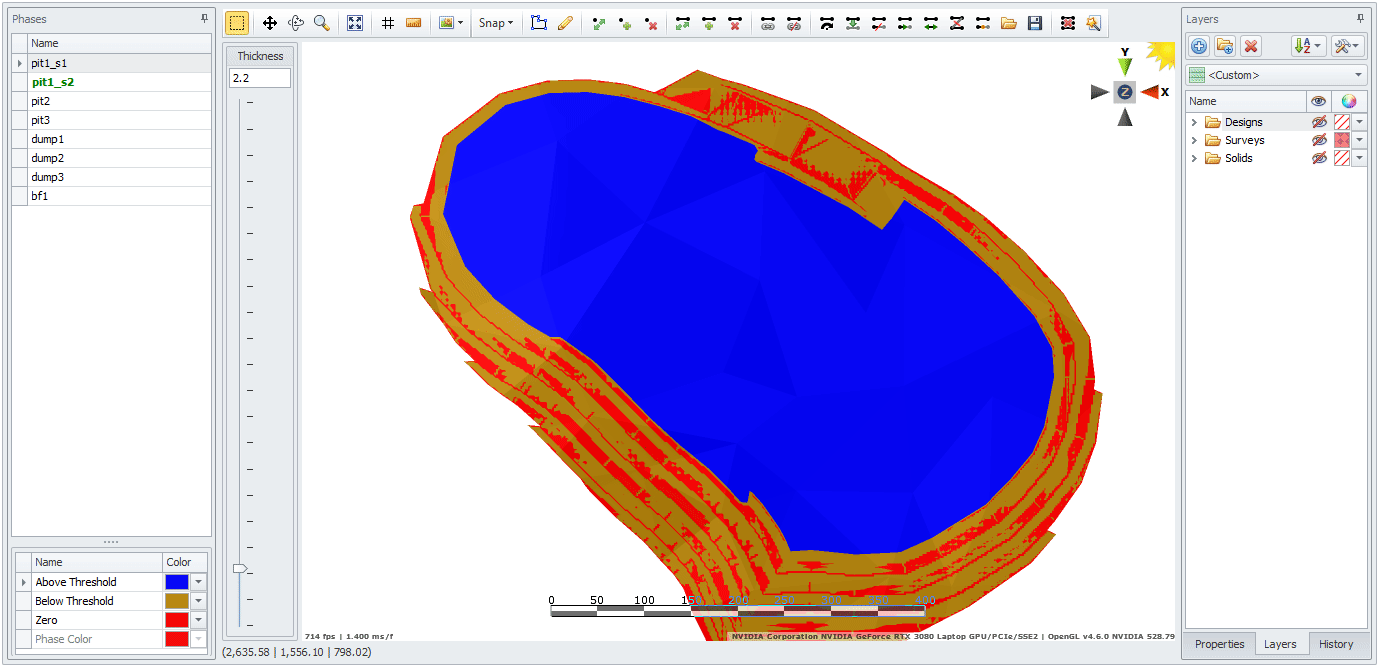Click the sun lighting icon
The width and height of the screenshot is (1379, 667).
(1162, 55)
